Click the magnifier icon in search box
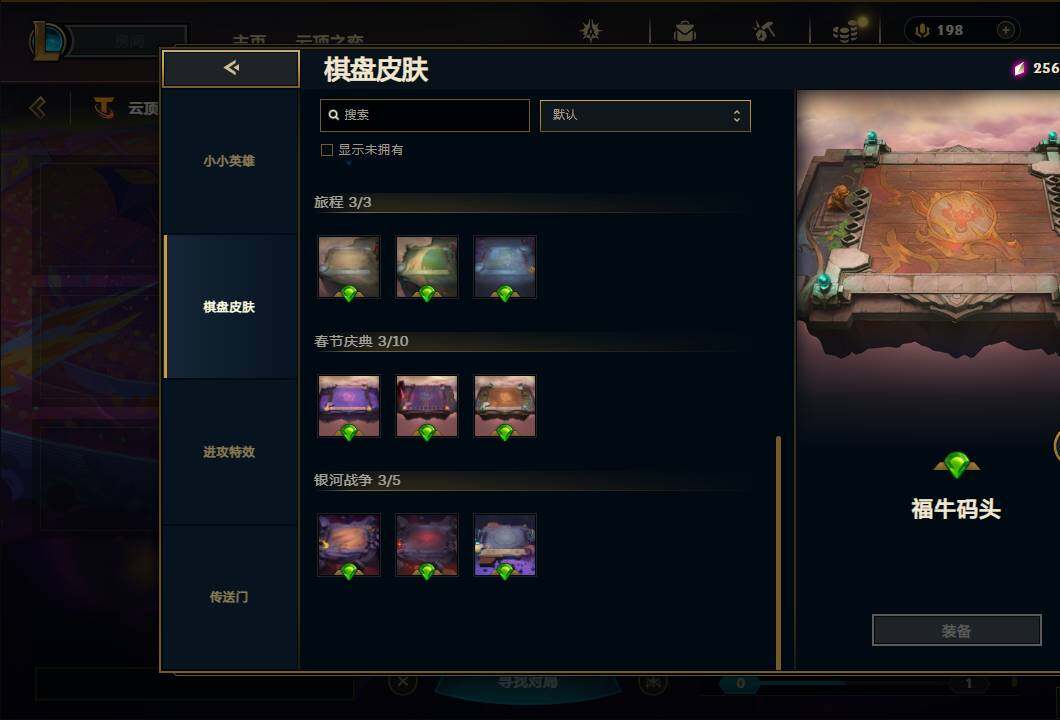 click(x=333, y=115)
